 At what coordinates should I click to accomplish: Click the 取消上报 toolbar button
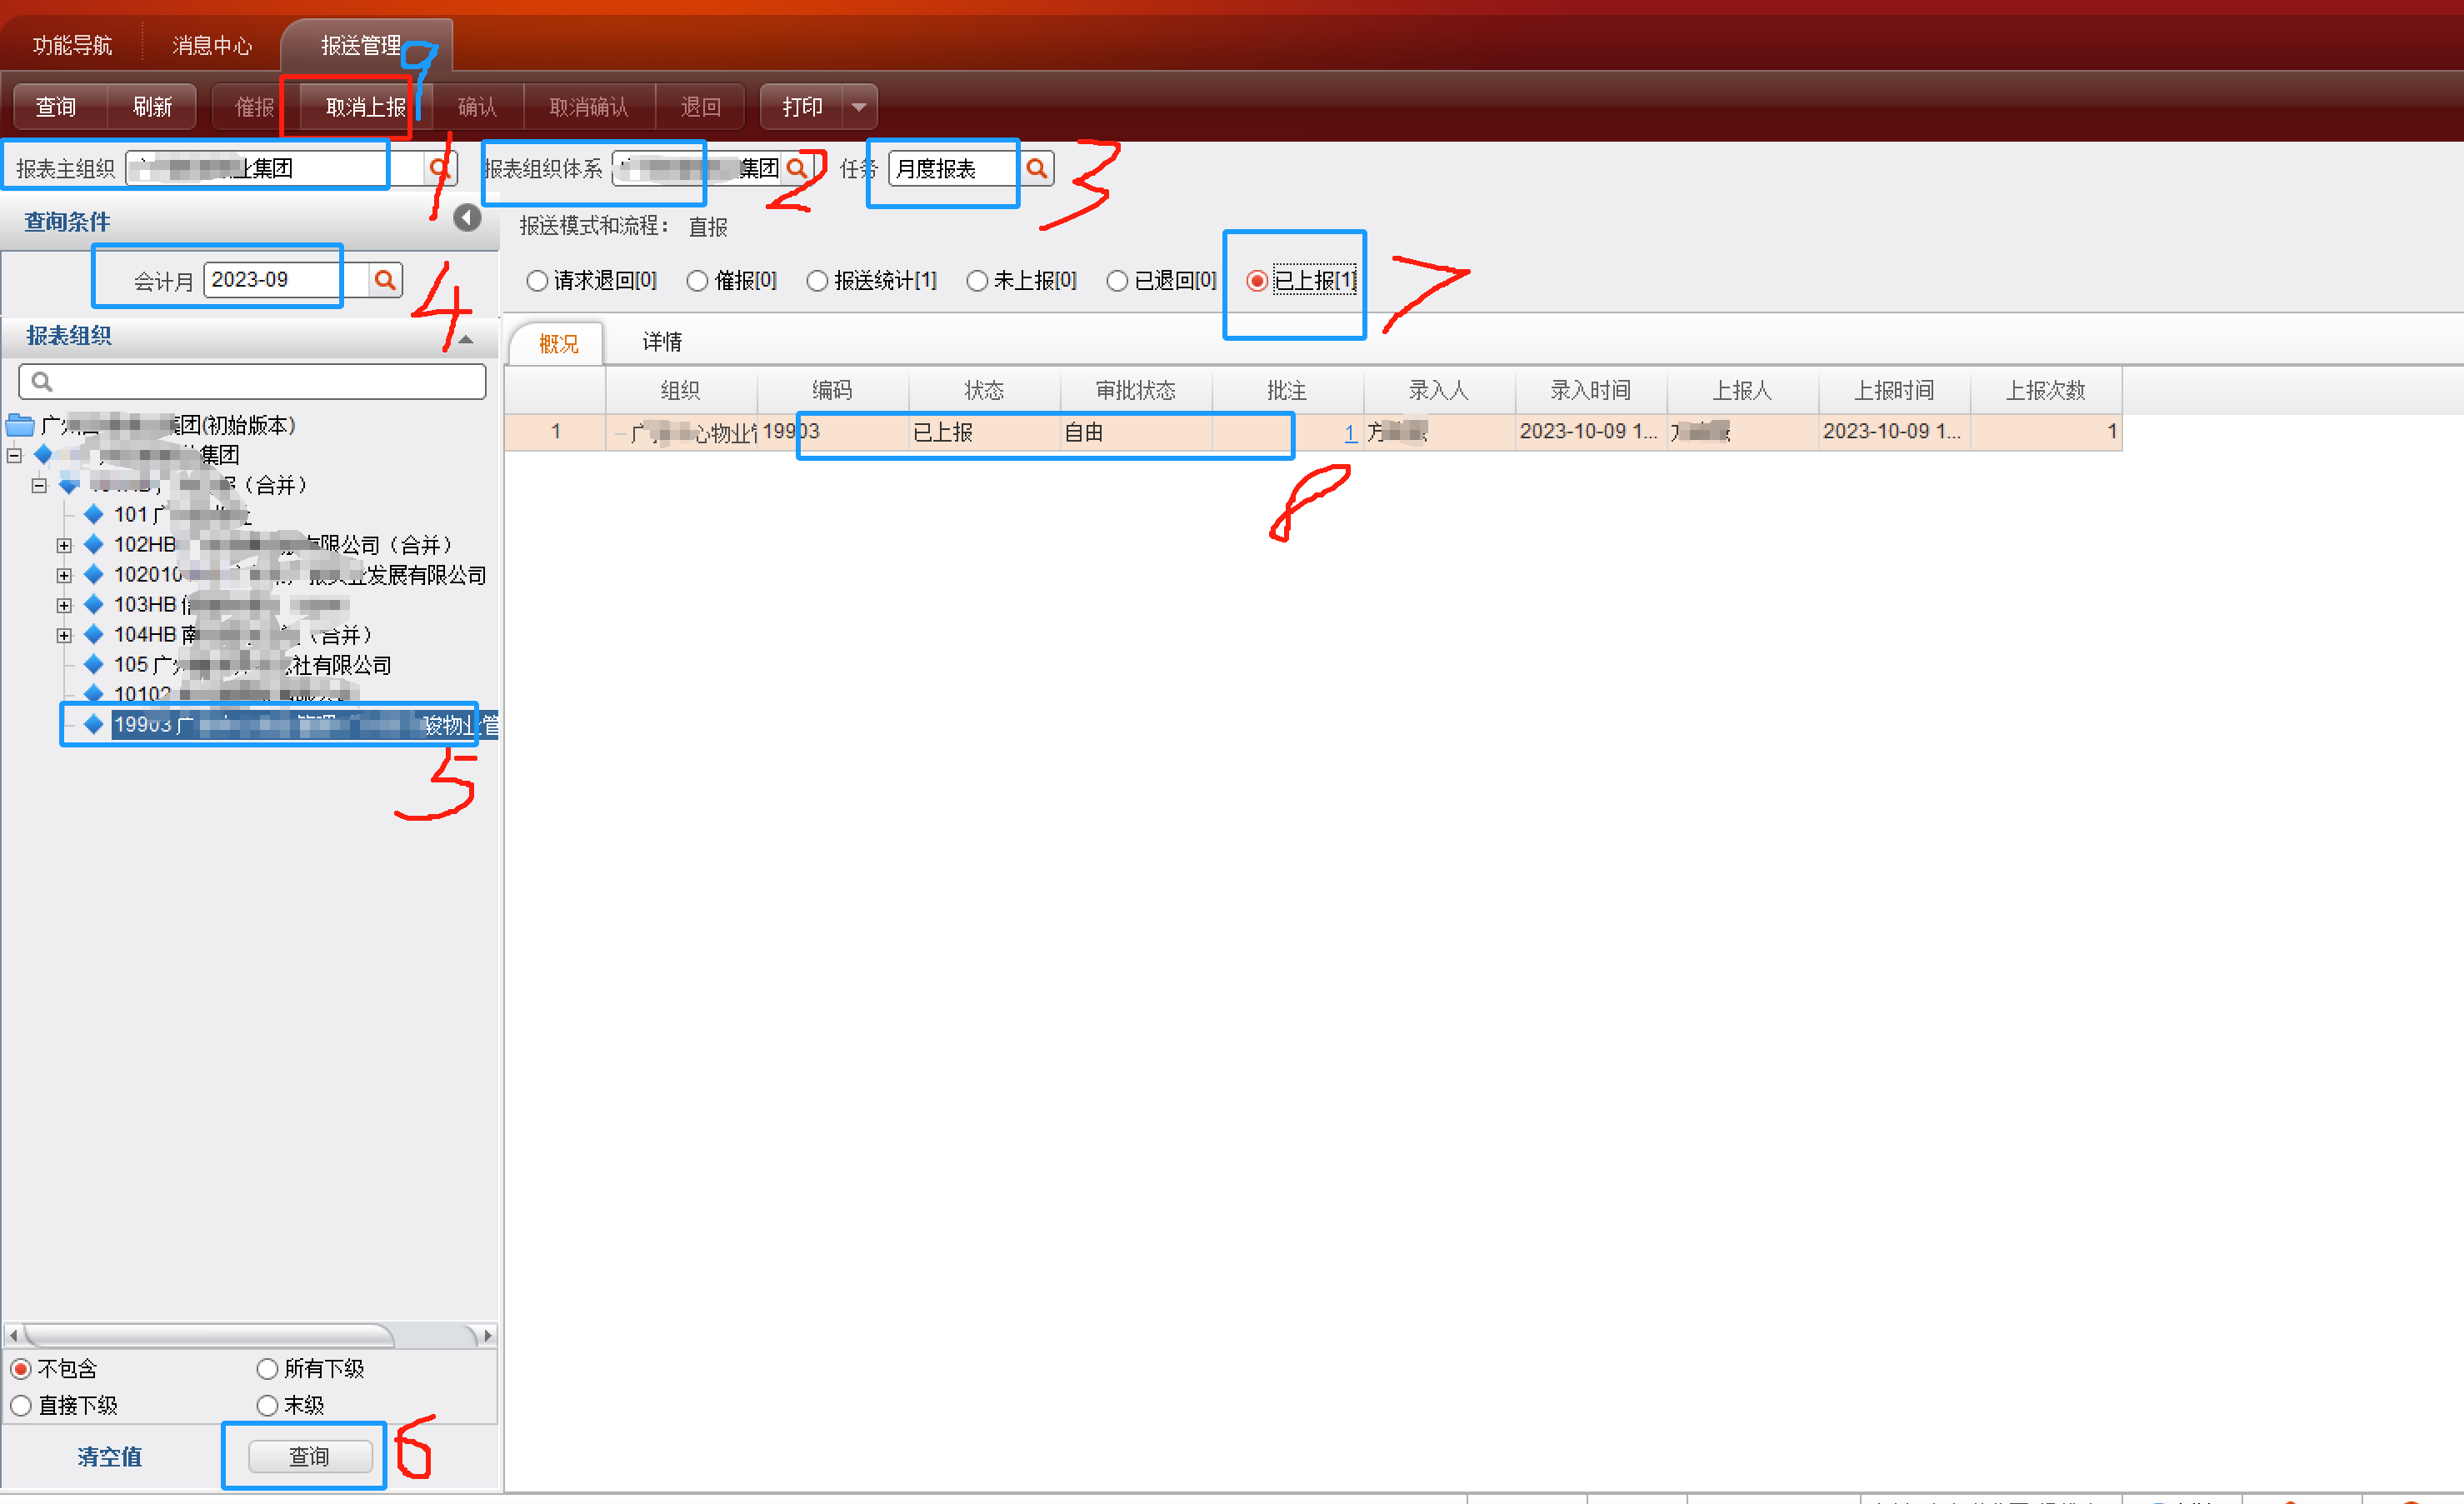point(365,107)
